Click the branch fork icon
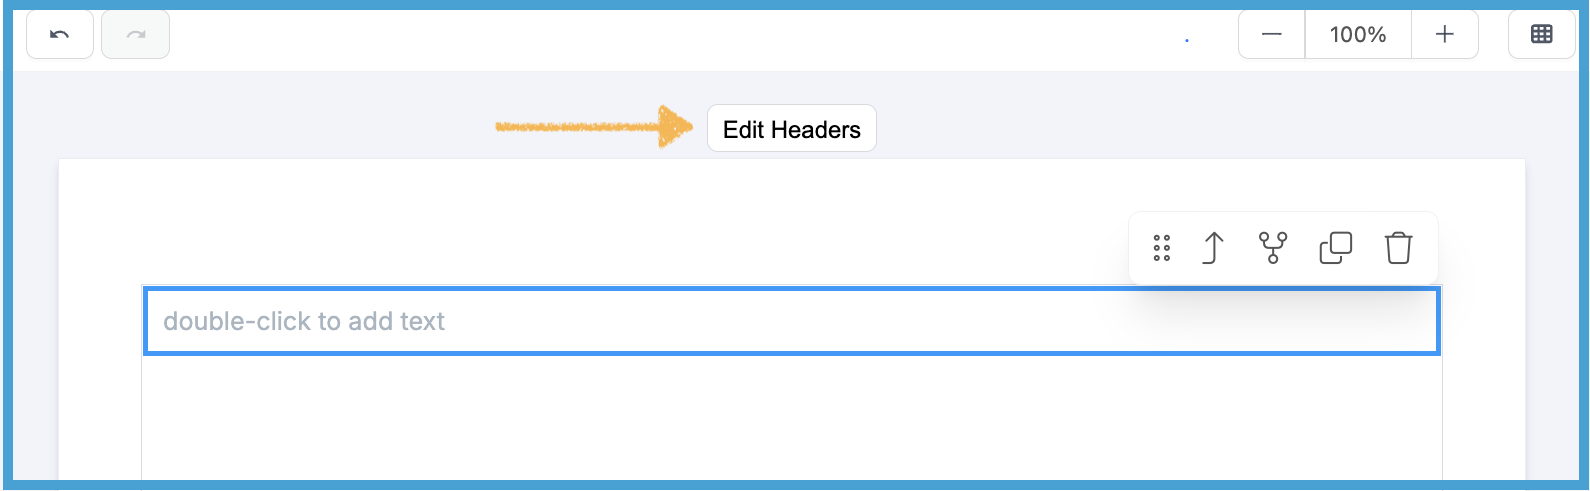The width and height of the screenshot is (1590, 491). (1273, 248)
